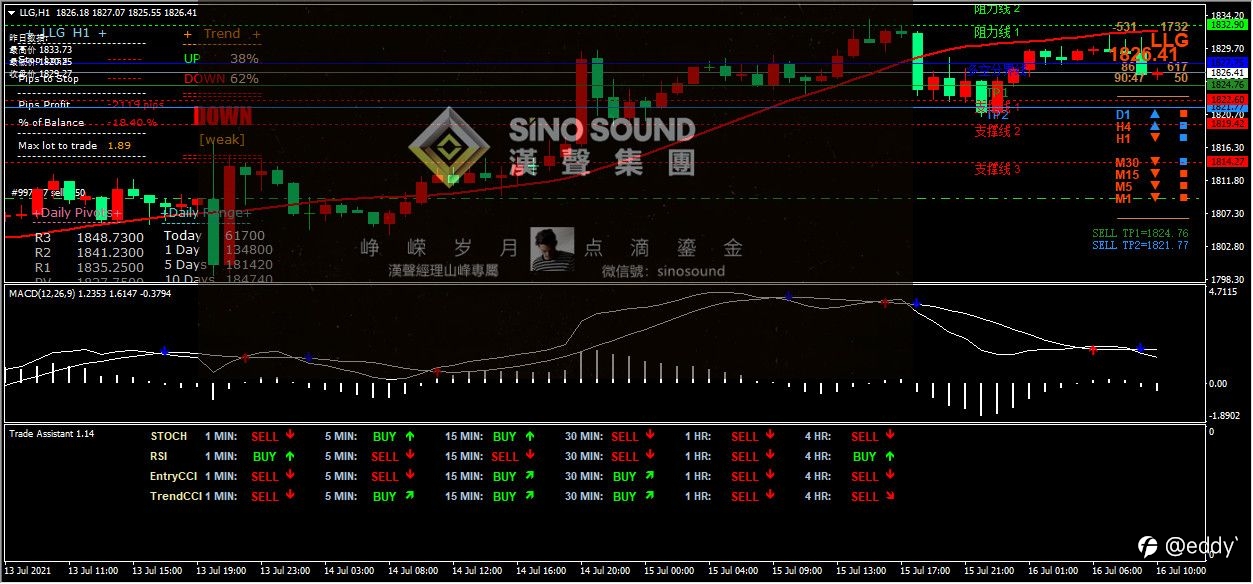Click the green 1832.90 price label
The width and height of the screenshot is (1253, 584).
[1225, 24]
